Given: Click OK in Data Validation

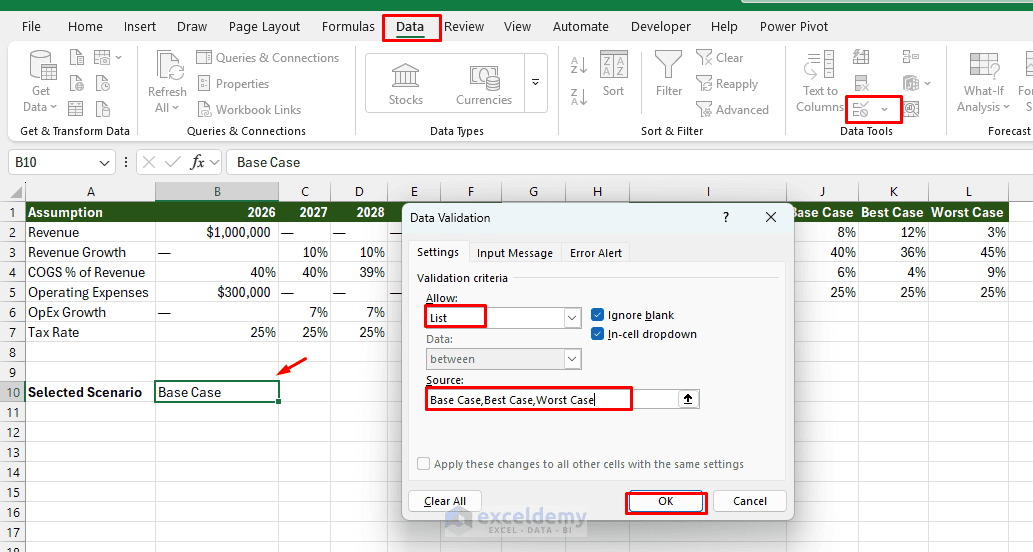Looking at the screenshot, I should click(x=665, y=501).
